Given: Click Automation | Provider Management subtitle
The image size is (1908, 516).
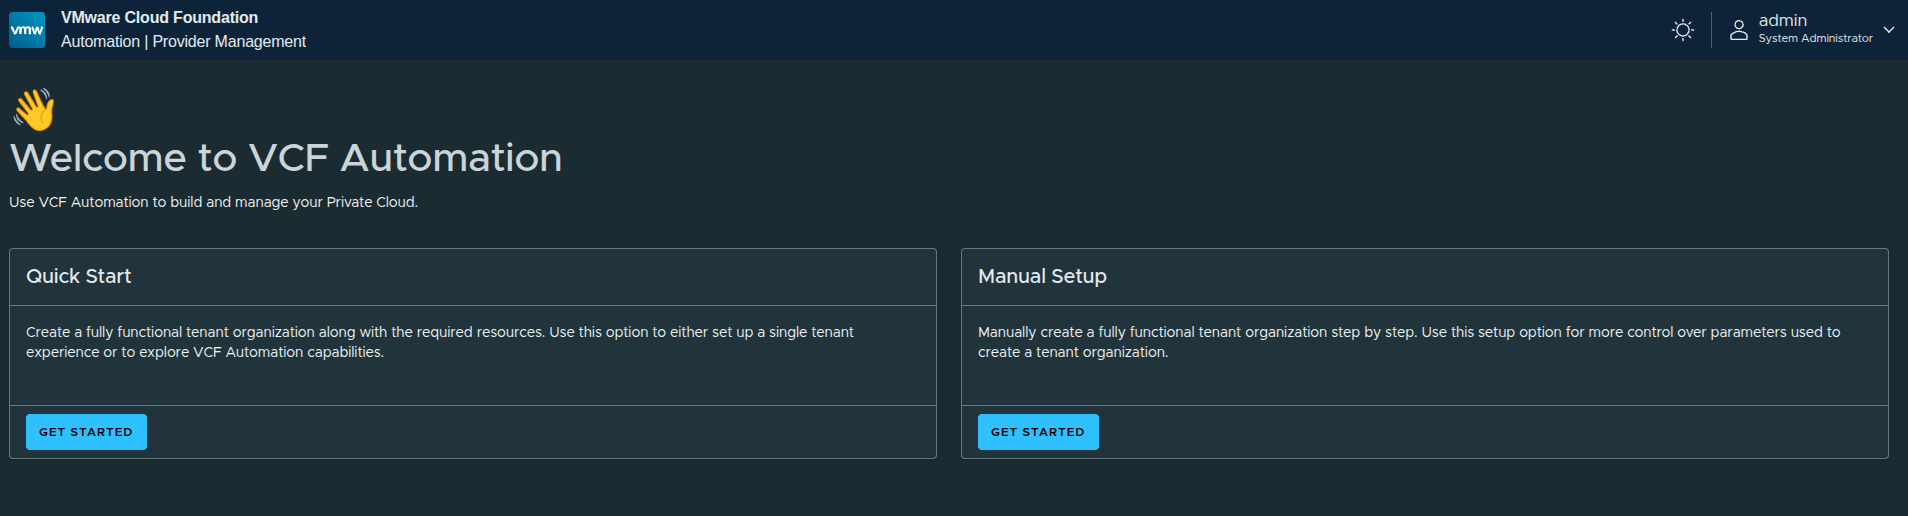Looking at the screenshot, I should coord(183,42).
